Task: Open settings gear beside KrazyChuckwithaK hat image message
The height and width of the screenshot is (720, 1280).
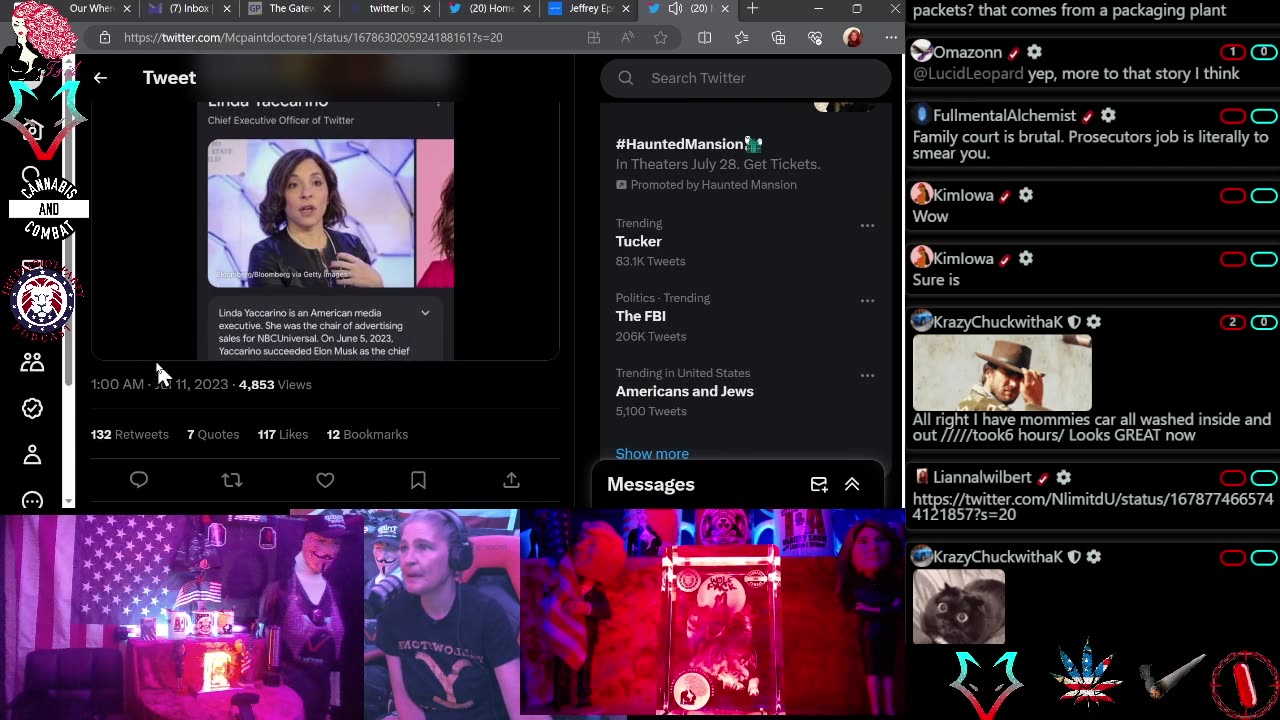Action: click(x=1094, y=322)
